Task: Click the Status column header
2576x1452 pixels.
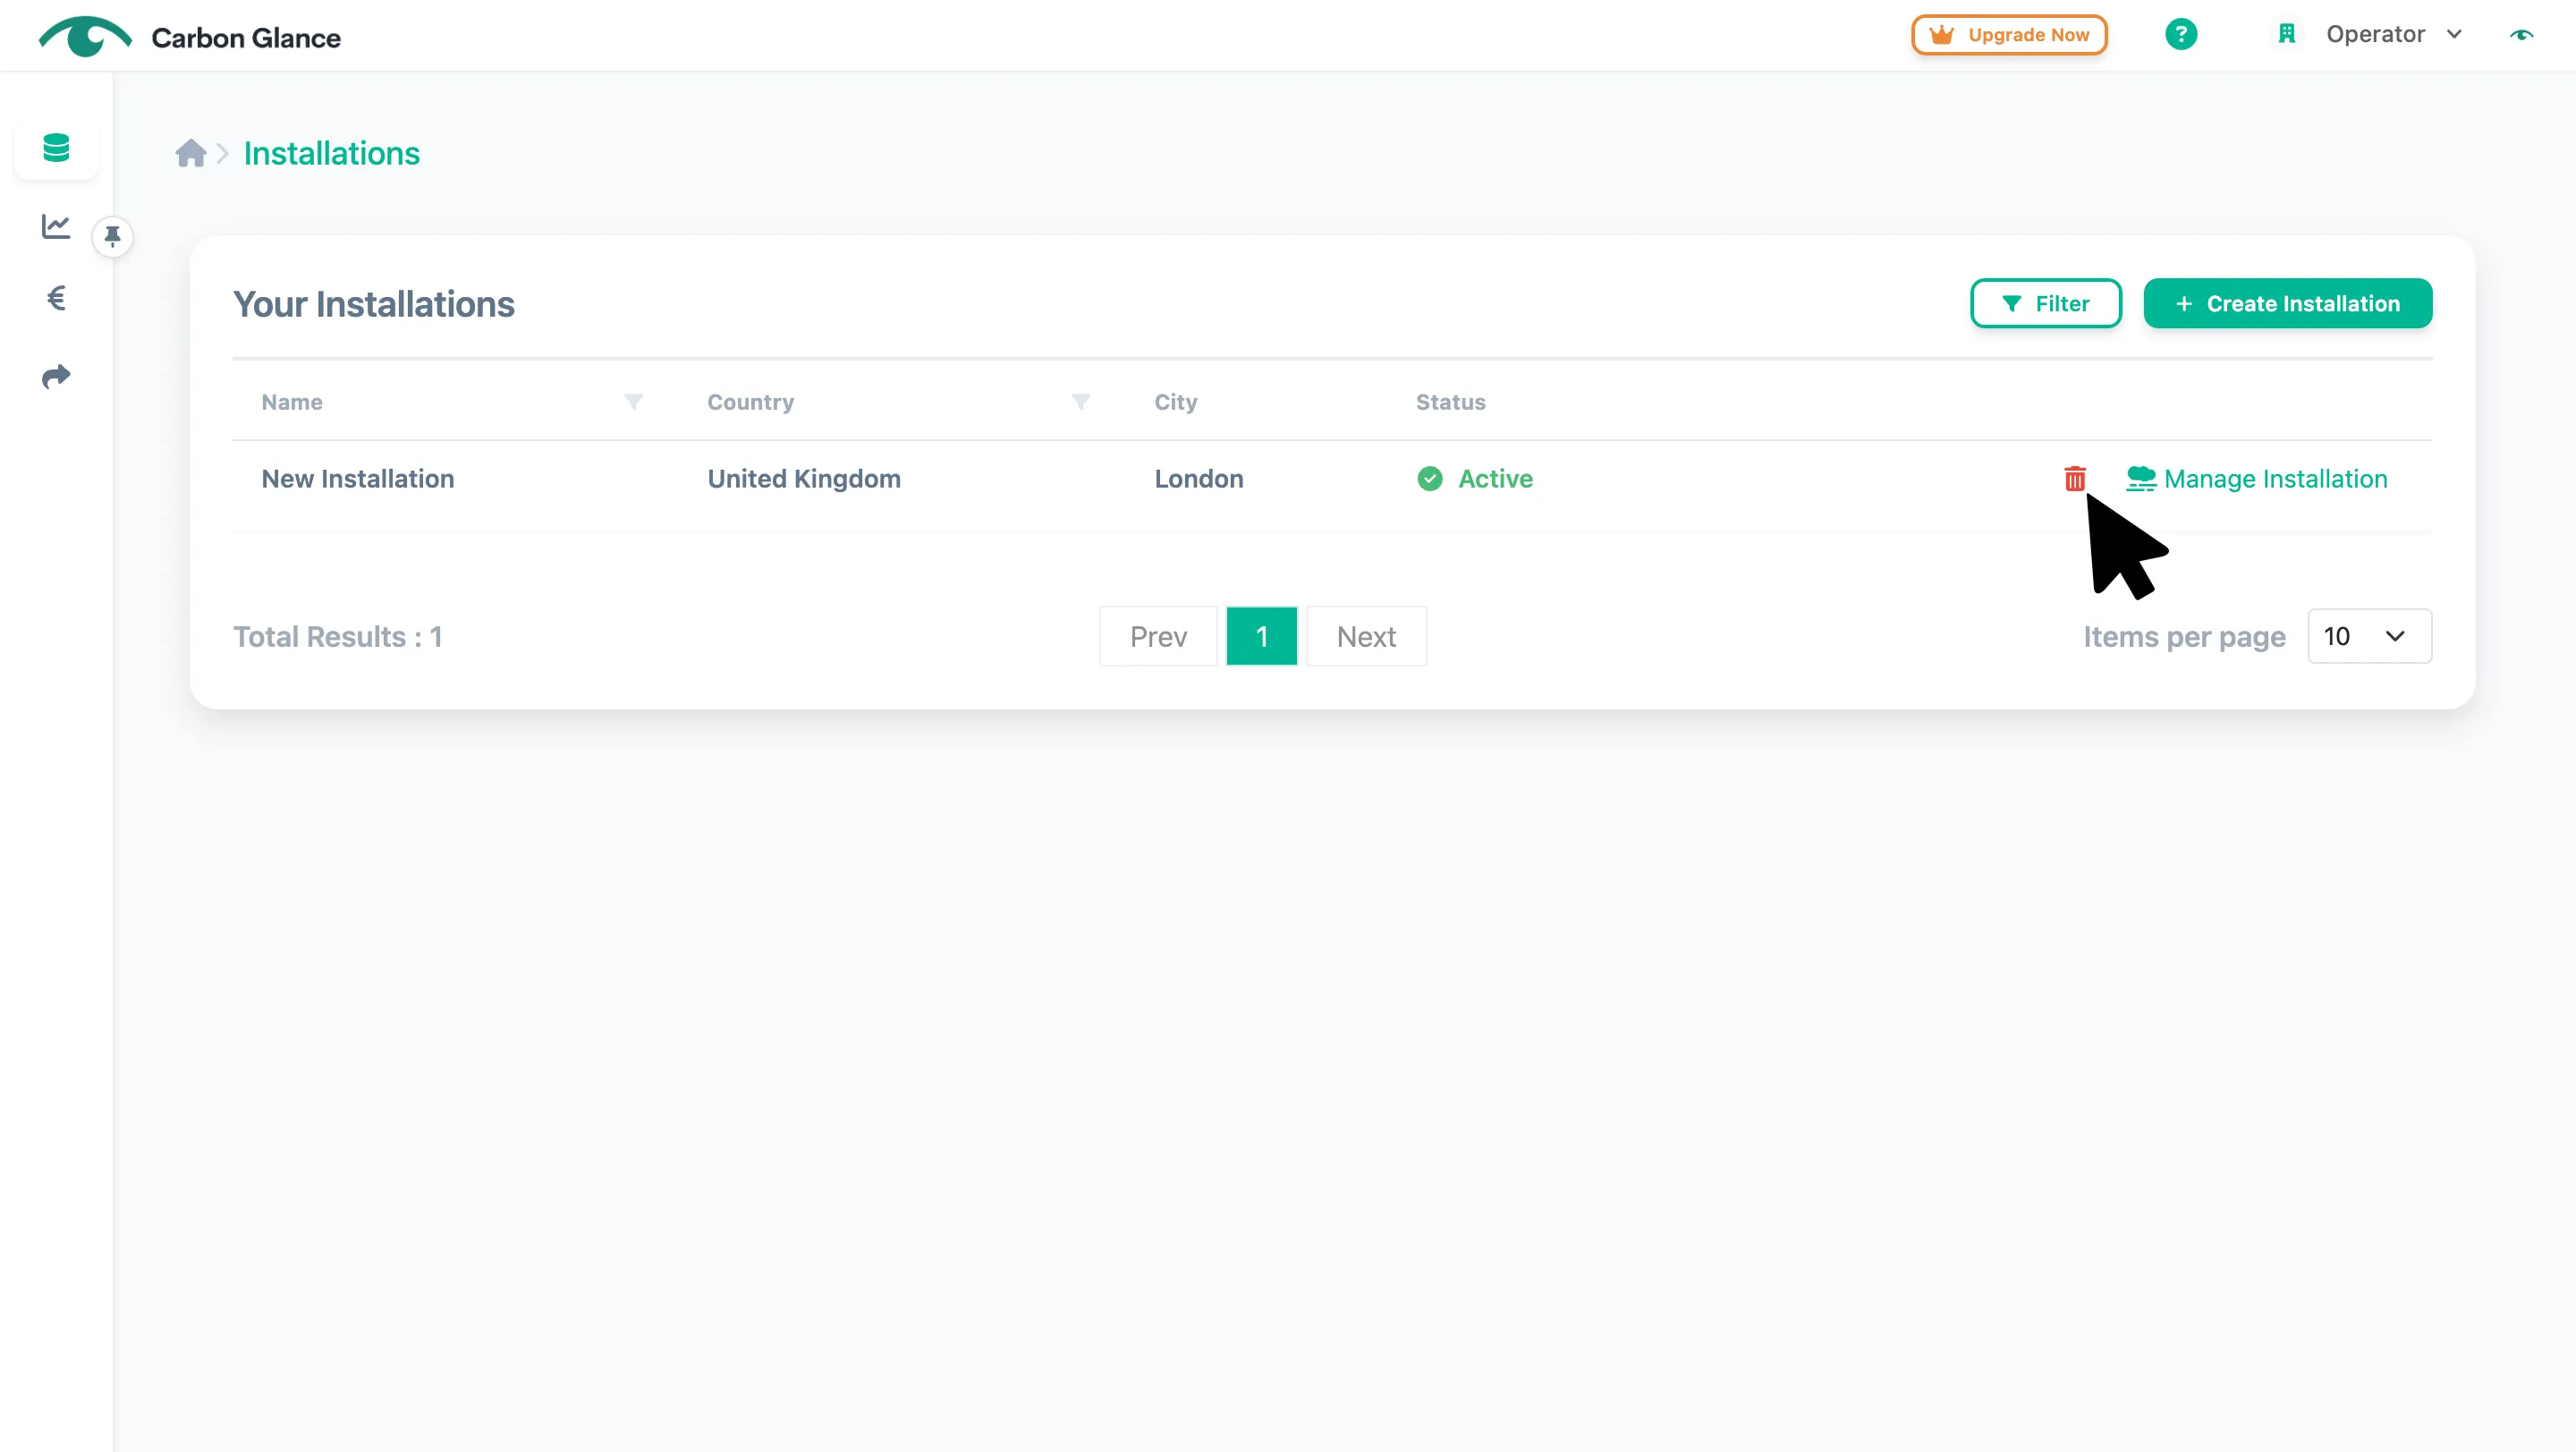Action: point(1450,402)
